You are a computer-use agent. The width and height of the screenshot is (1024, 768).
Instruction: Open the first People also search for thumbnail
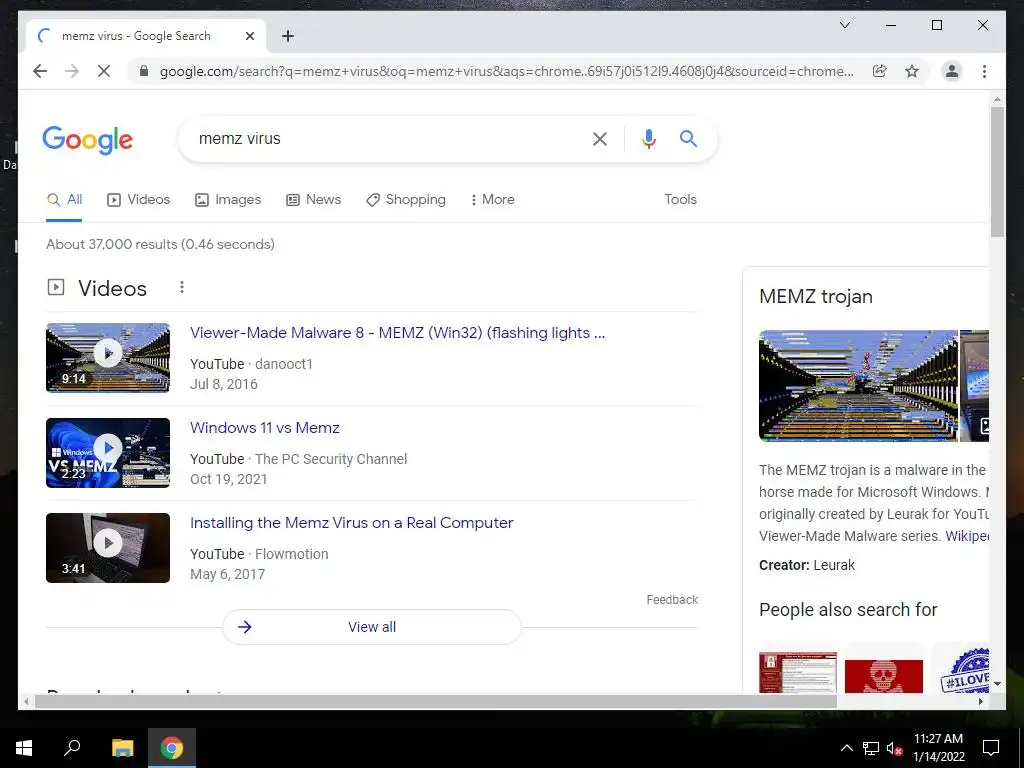[x=797, y=671]
